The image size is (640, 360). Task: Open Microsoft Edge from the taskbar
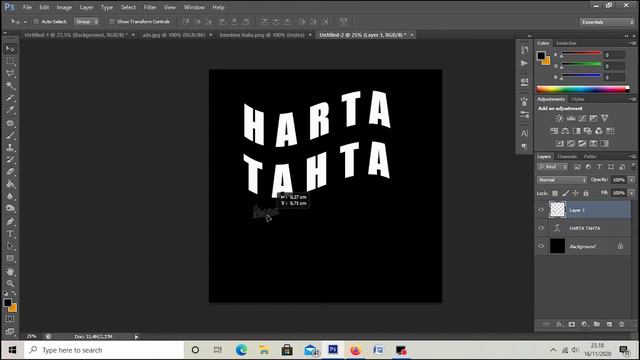241,350
